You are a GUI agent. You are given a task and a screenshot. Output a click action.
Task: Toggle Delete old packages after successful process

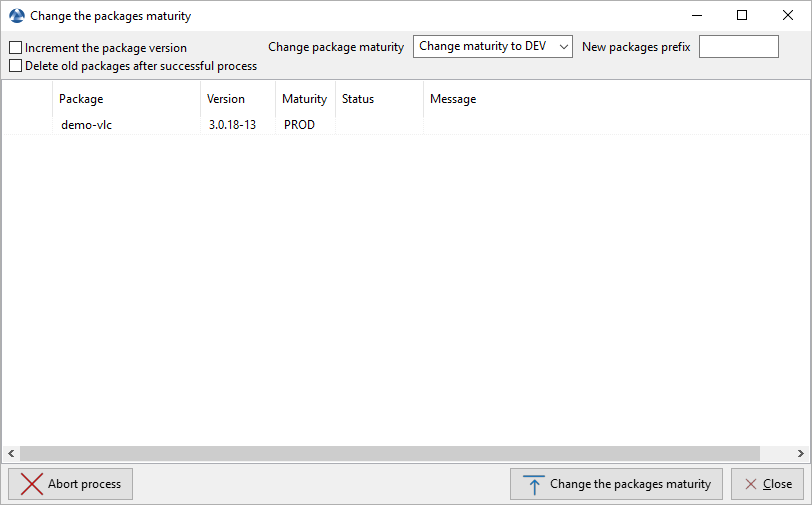click(x=15, y=66)
